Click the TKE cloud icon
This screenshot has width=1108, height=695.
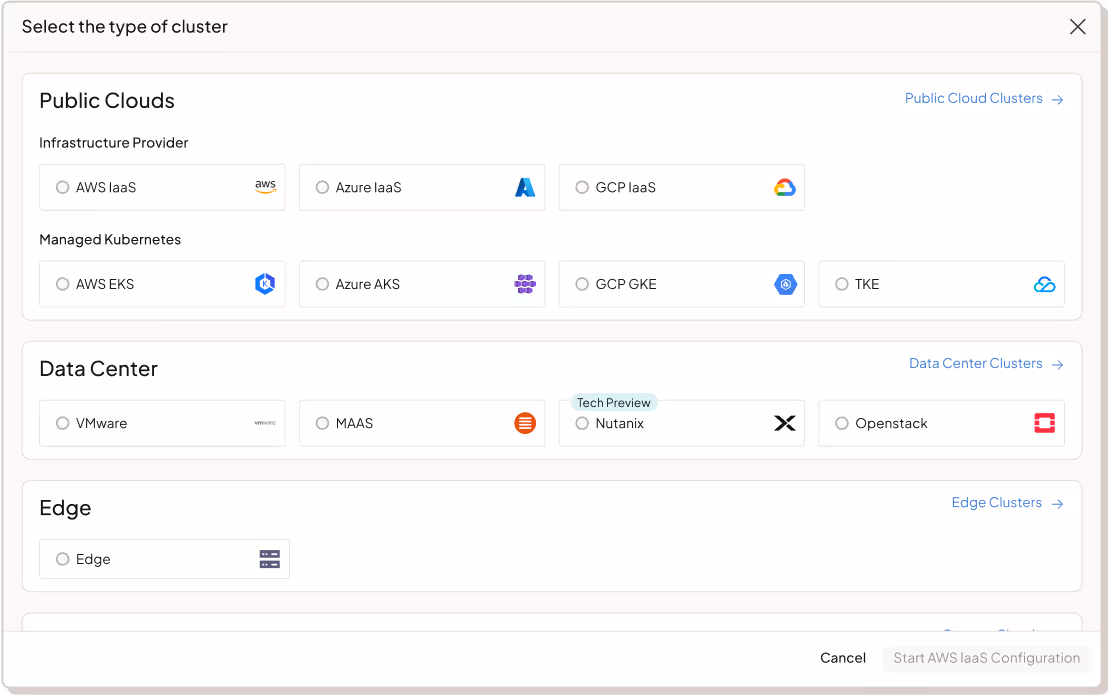[x=1044, y=284]
